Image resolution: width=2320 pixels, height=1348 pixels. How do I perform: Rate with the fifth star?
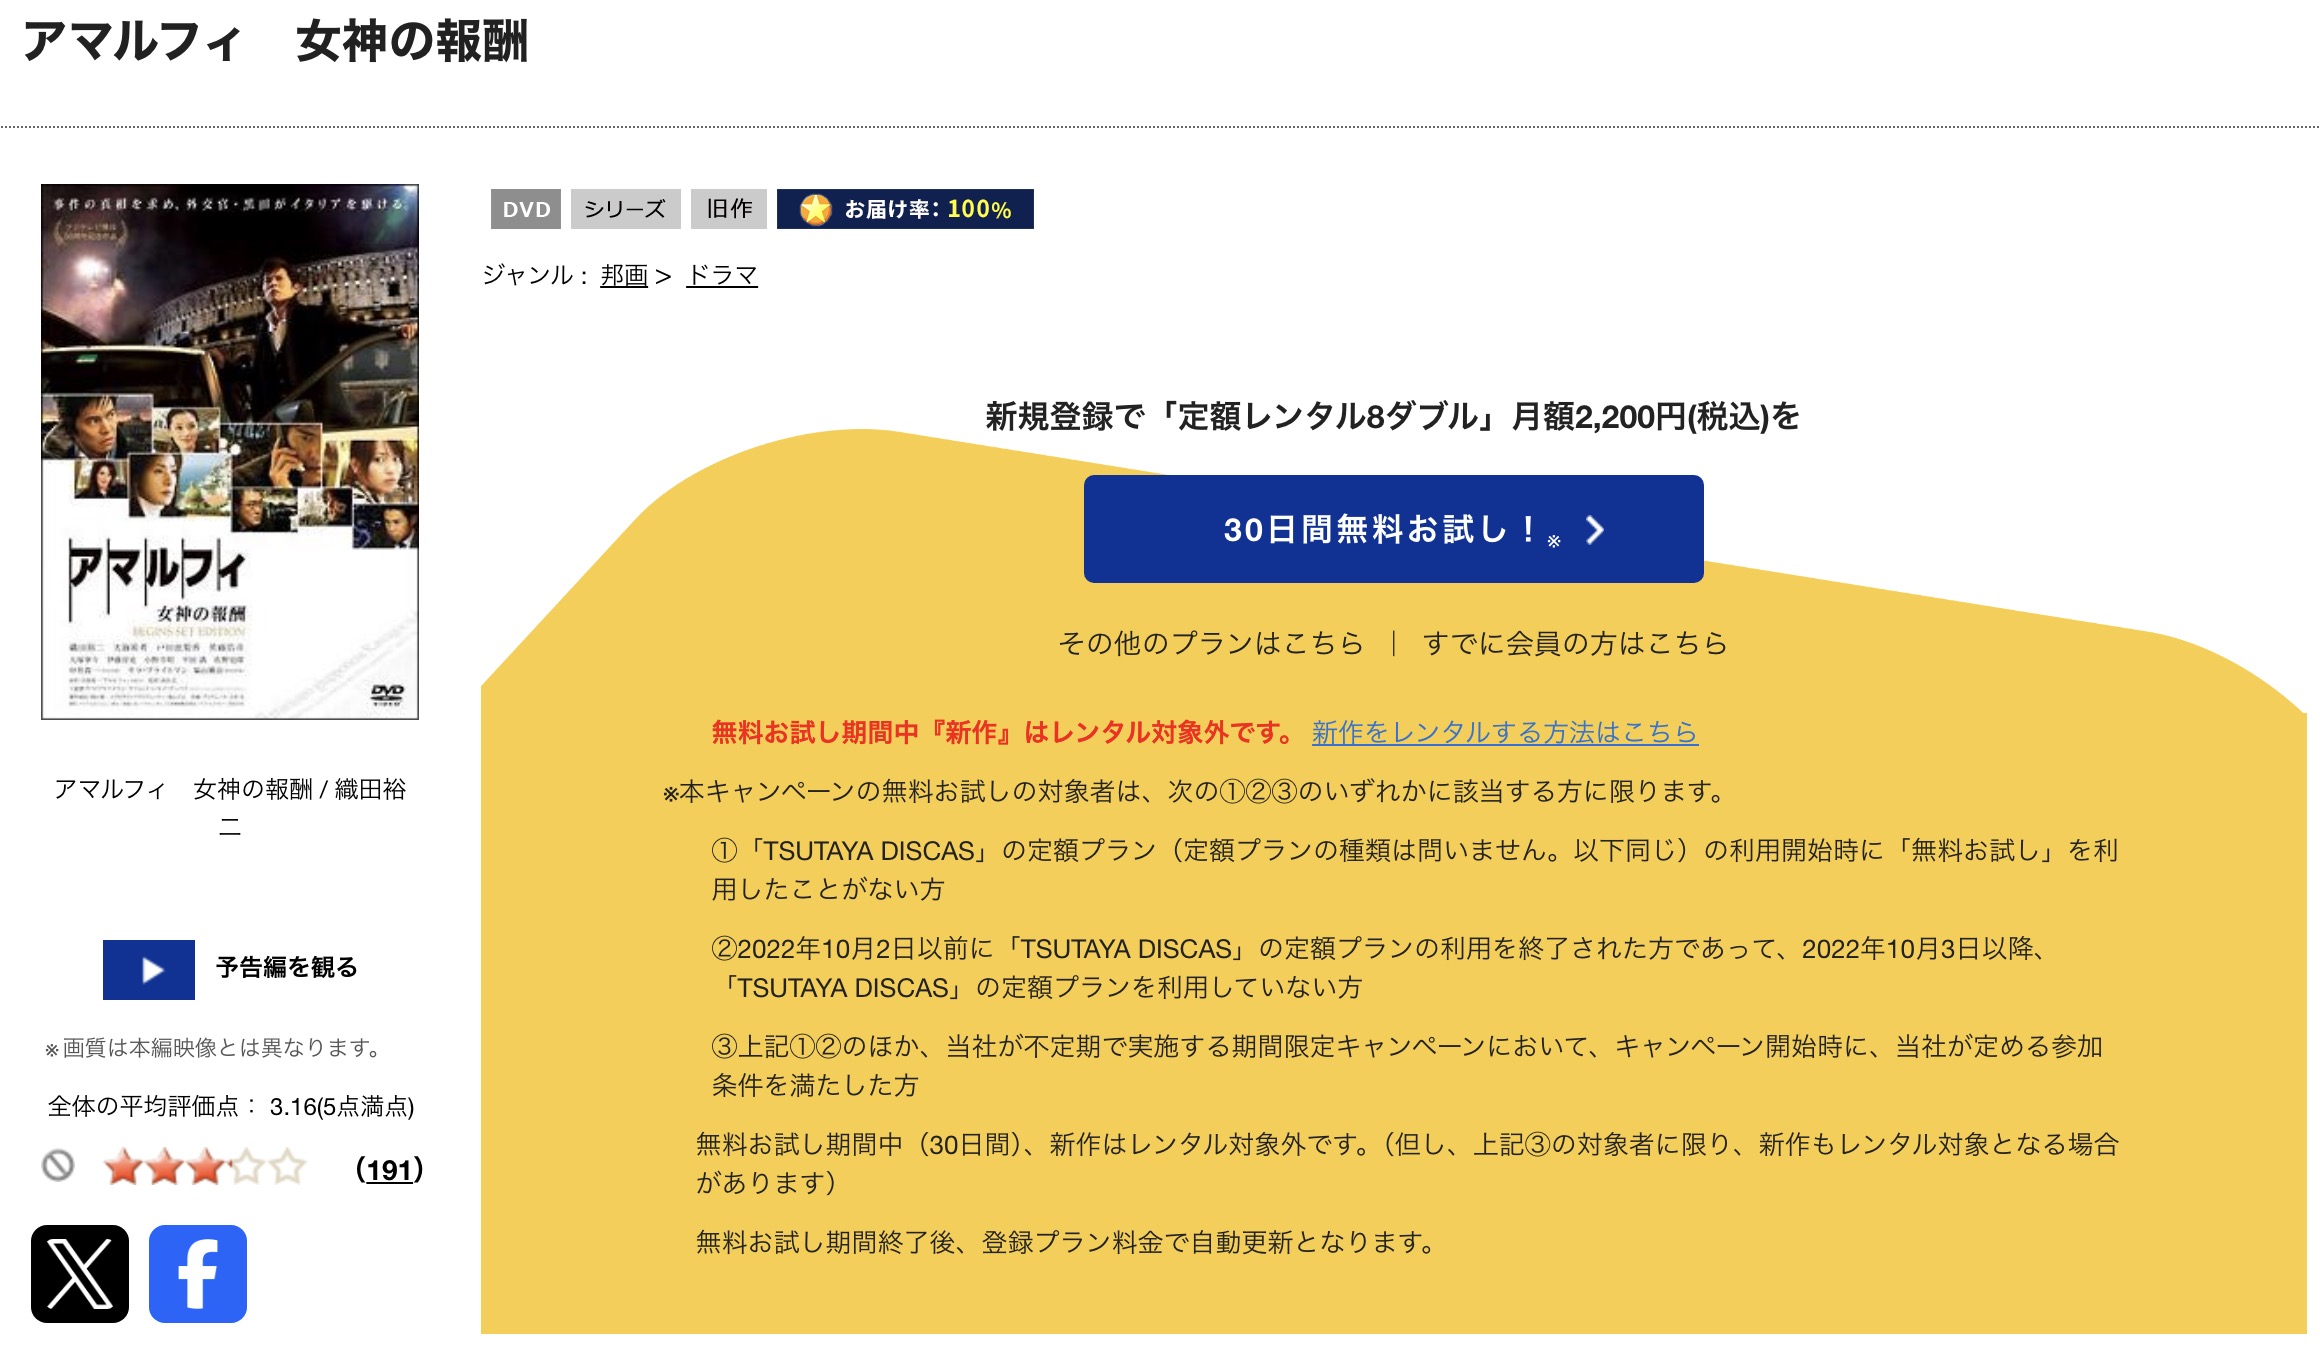tap(287, 1167)
